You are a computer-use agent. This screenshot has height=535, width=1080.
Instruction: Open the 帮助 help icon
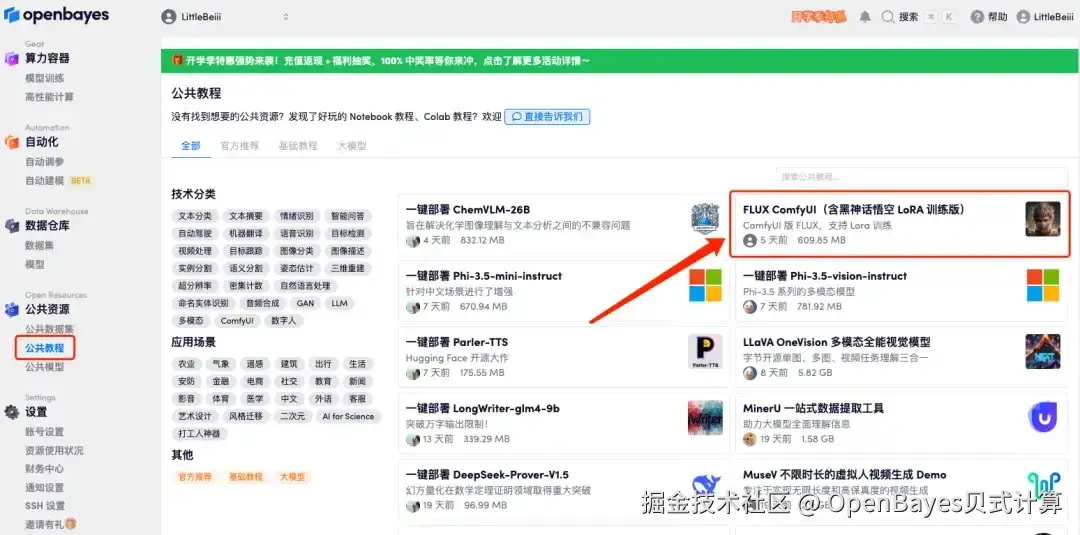(x=976, y=17)
